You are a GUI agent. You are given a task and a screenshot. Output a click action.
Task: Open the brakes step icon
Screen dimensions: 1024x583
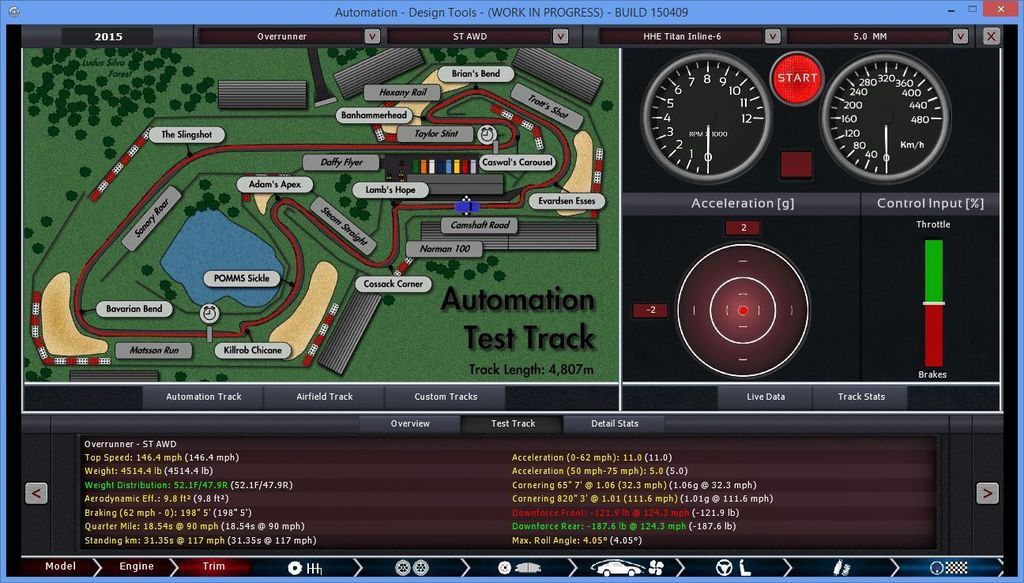[x=520, y=568]
